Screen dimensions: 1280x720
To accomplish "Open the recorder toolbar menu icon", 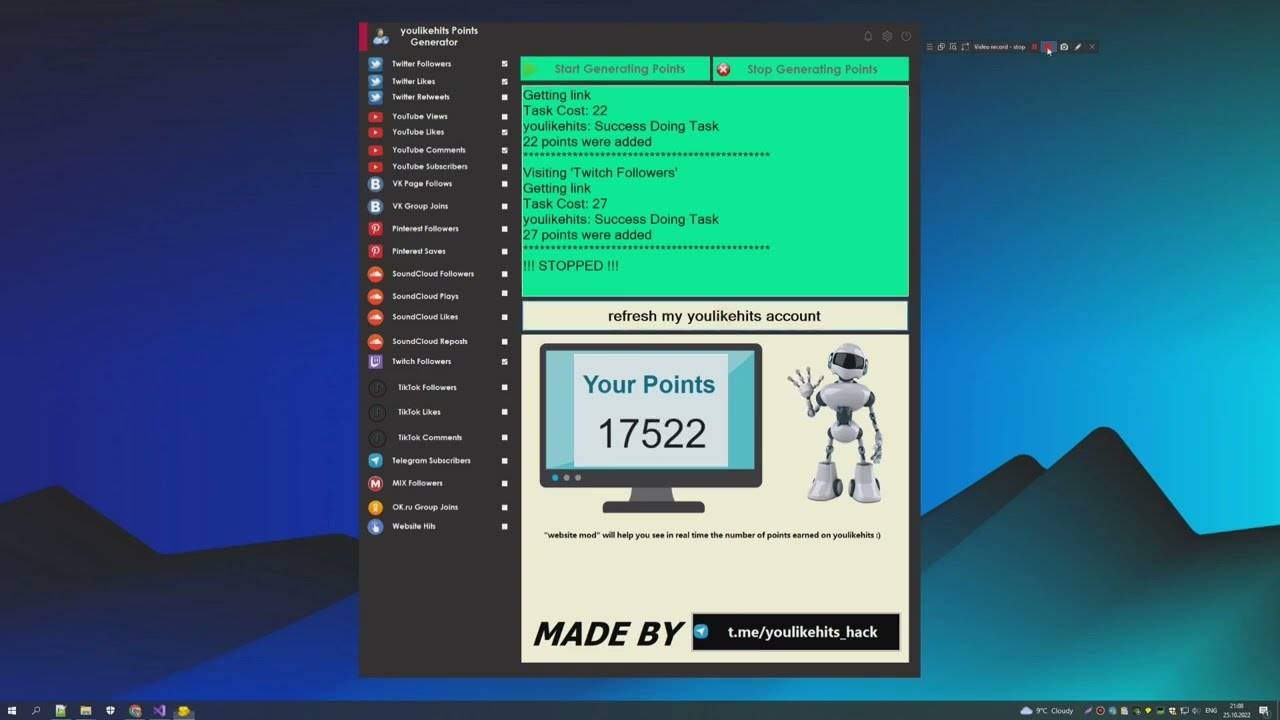I will click(929, 47).
